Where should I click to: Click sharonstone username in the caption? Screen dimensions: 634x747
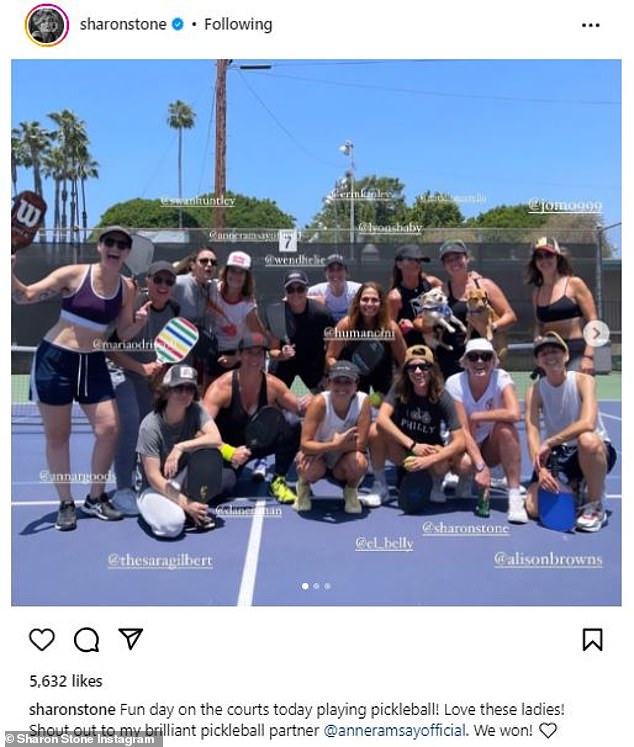pos(72,709)
